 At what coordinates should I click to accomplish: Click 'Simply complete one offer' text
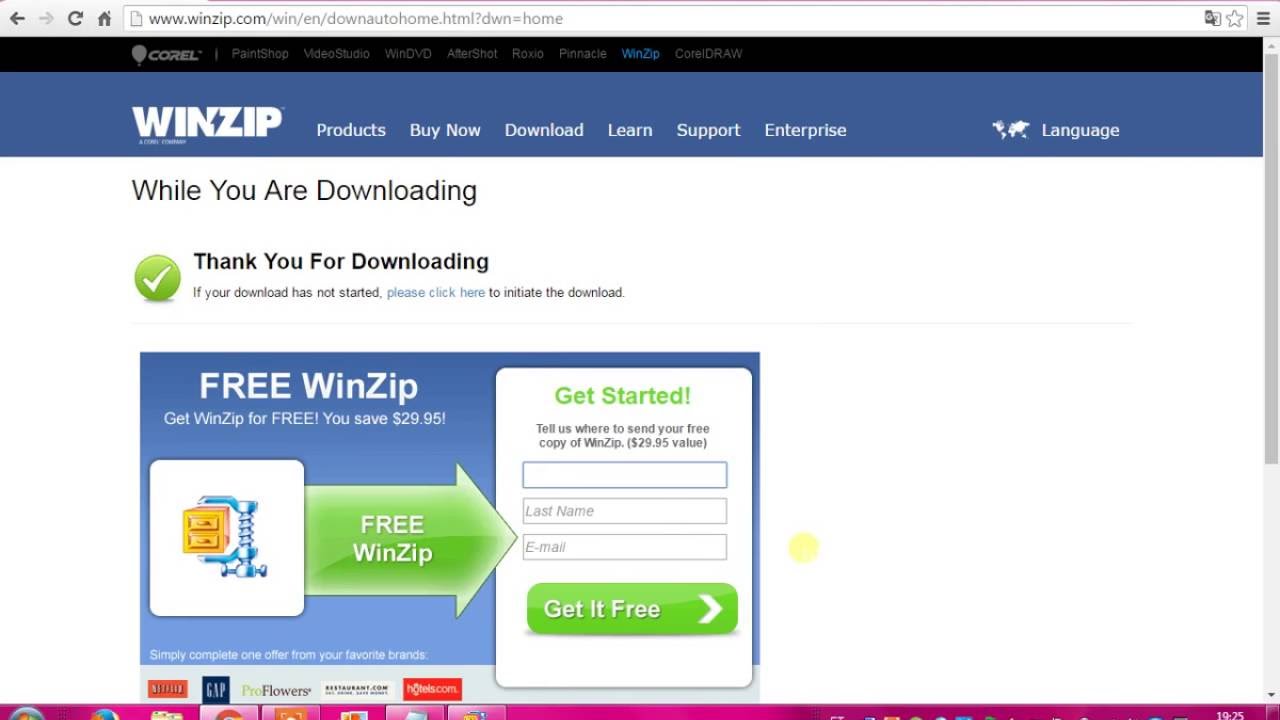click(288, 655)
